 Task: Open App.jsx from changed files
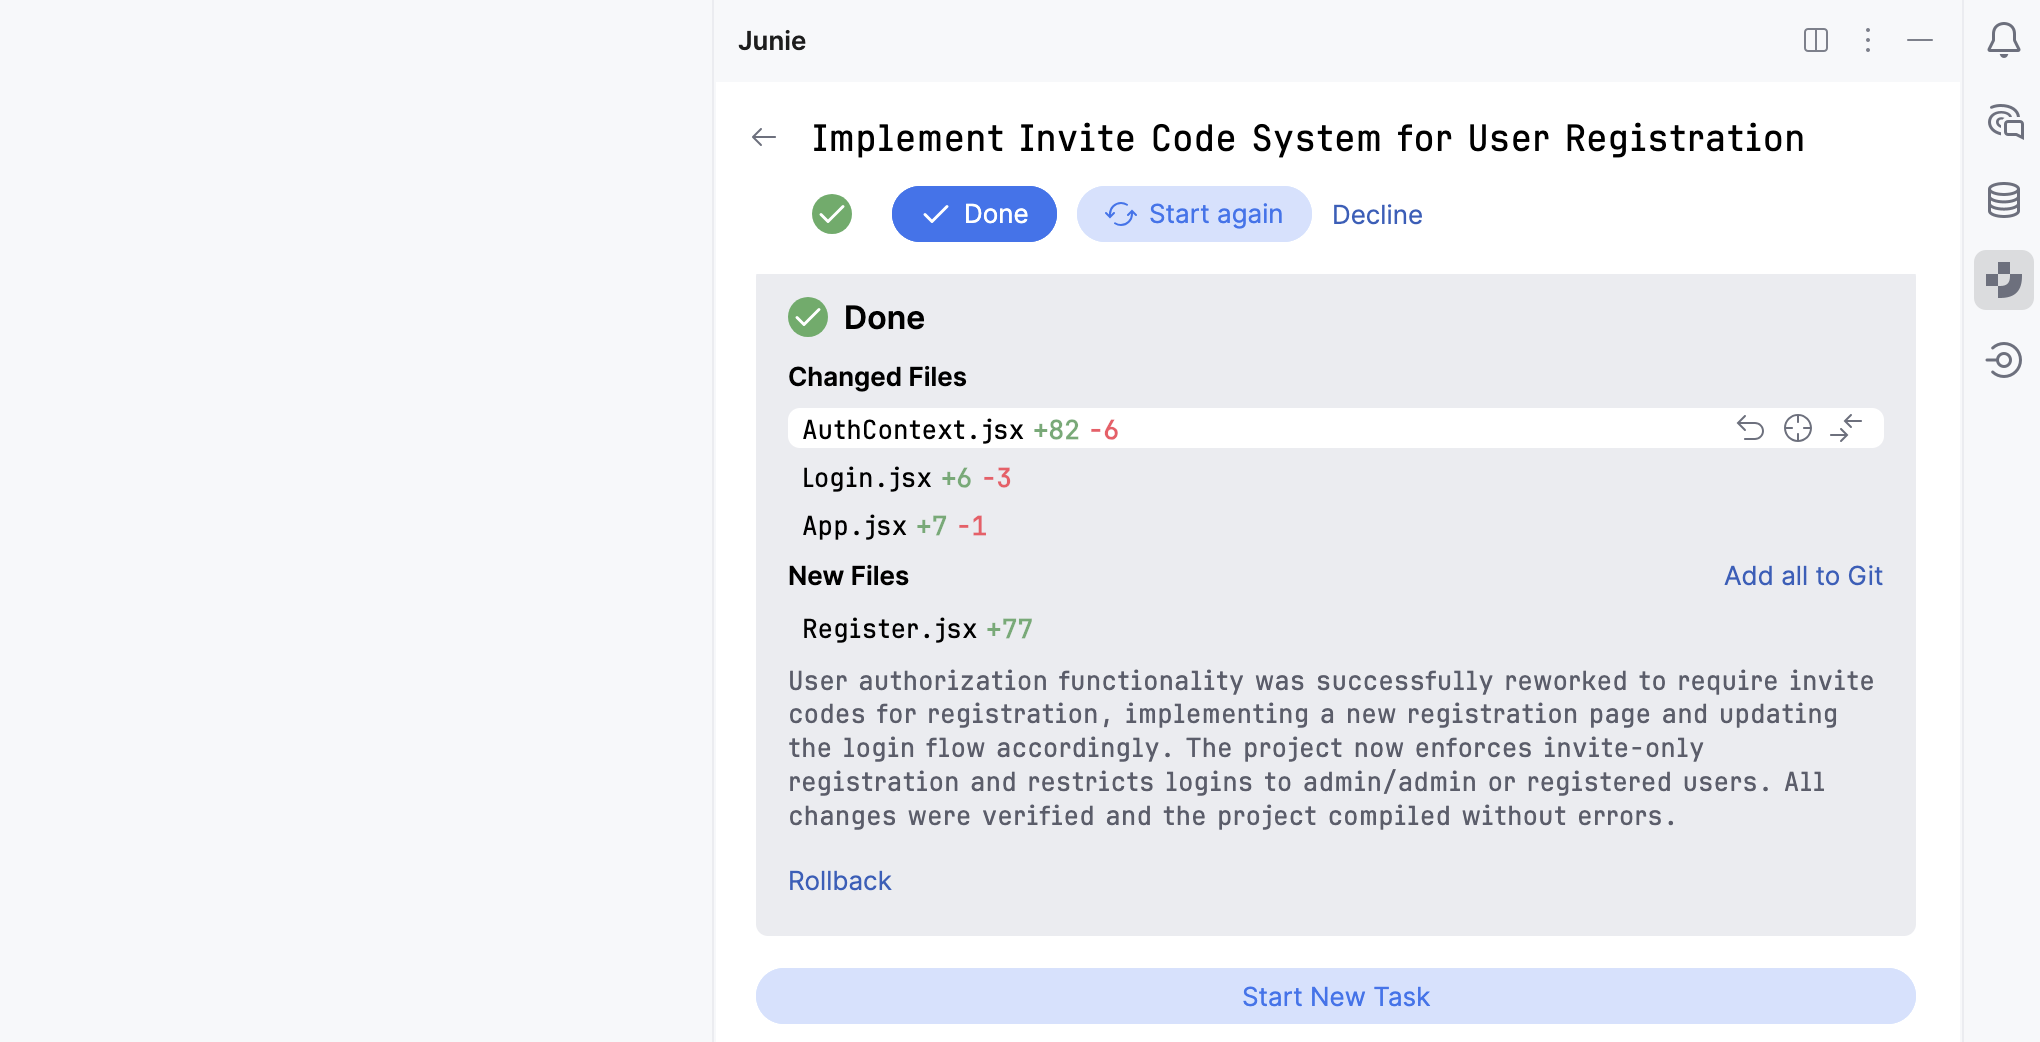(854, 527)
